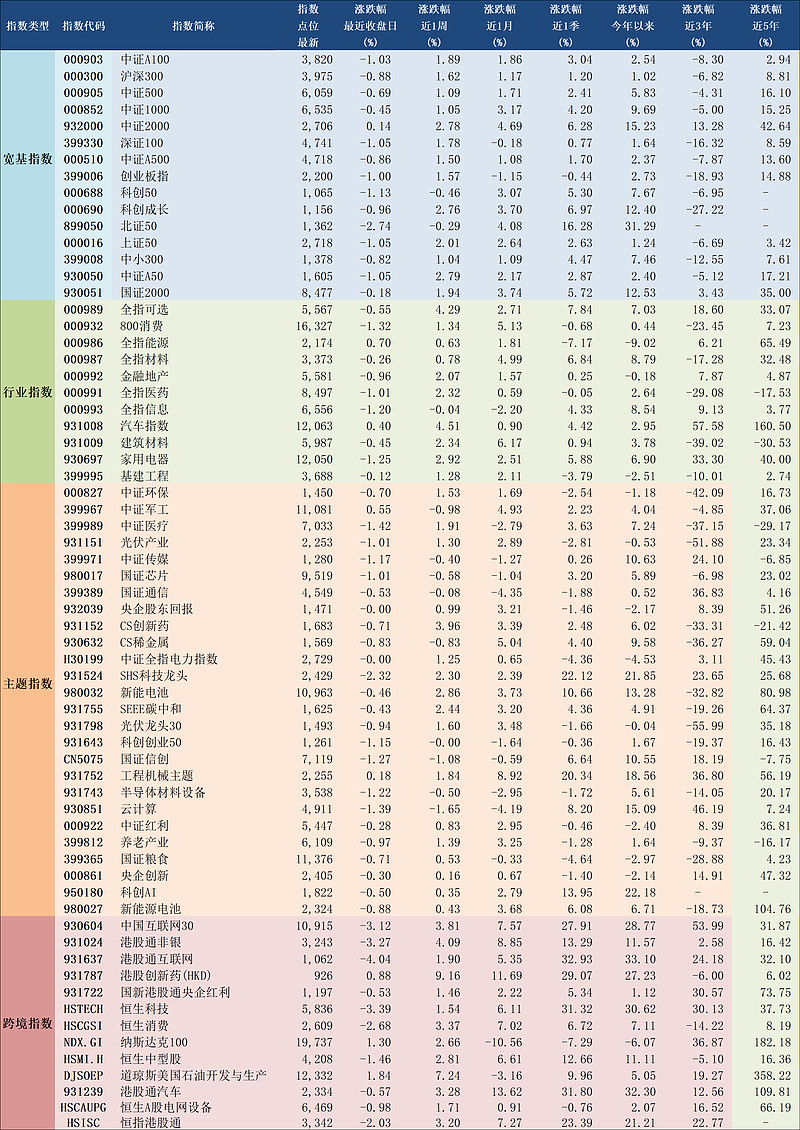Select the 北证50 index name
This screenshot has height=1130, width=800.
click(x=139, y=226)
